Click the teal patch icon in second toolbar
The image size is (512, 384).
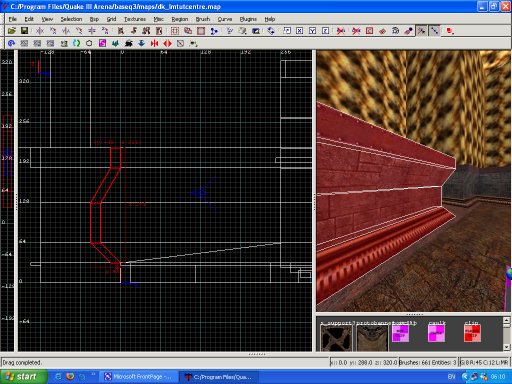click(x=115, y=43)
